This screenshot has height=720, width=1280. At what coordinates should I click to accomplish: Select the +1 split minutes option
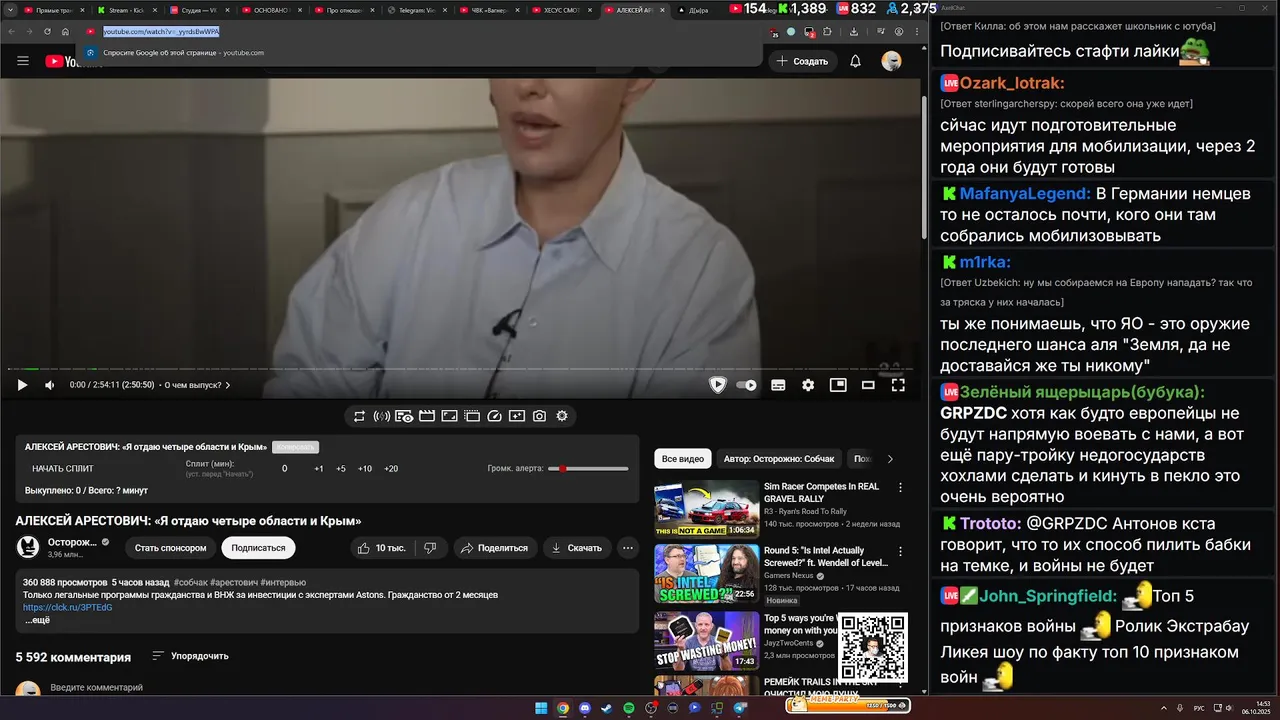(318, 469)
